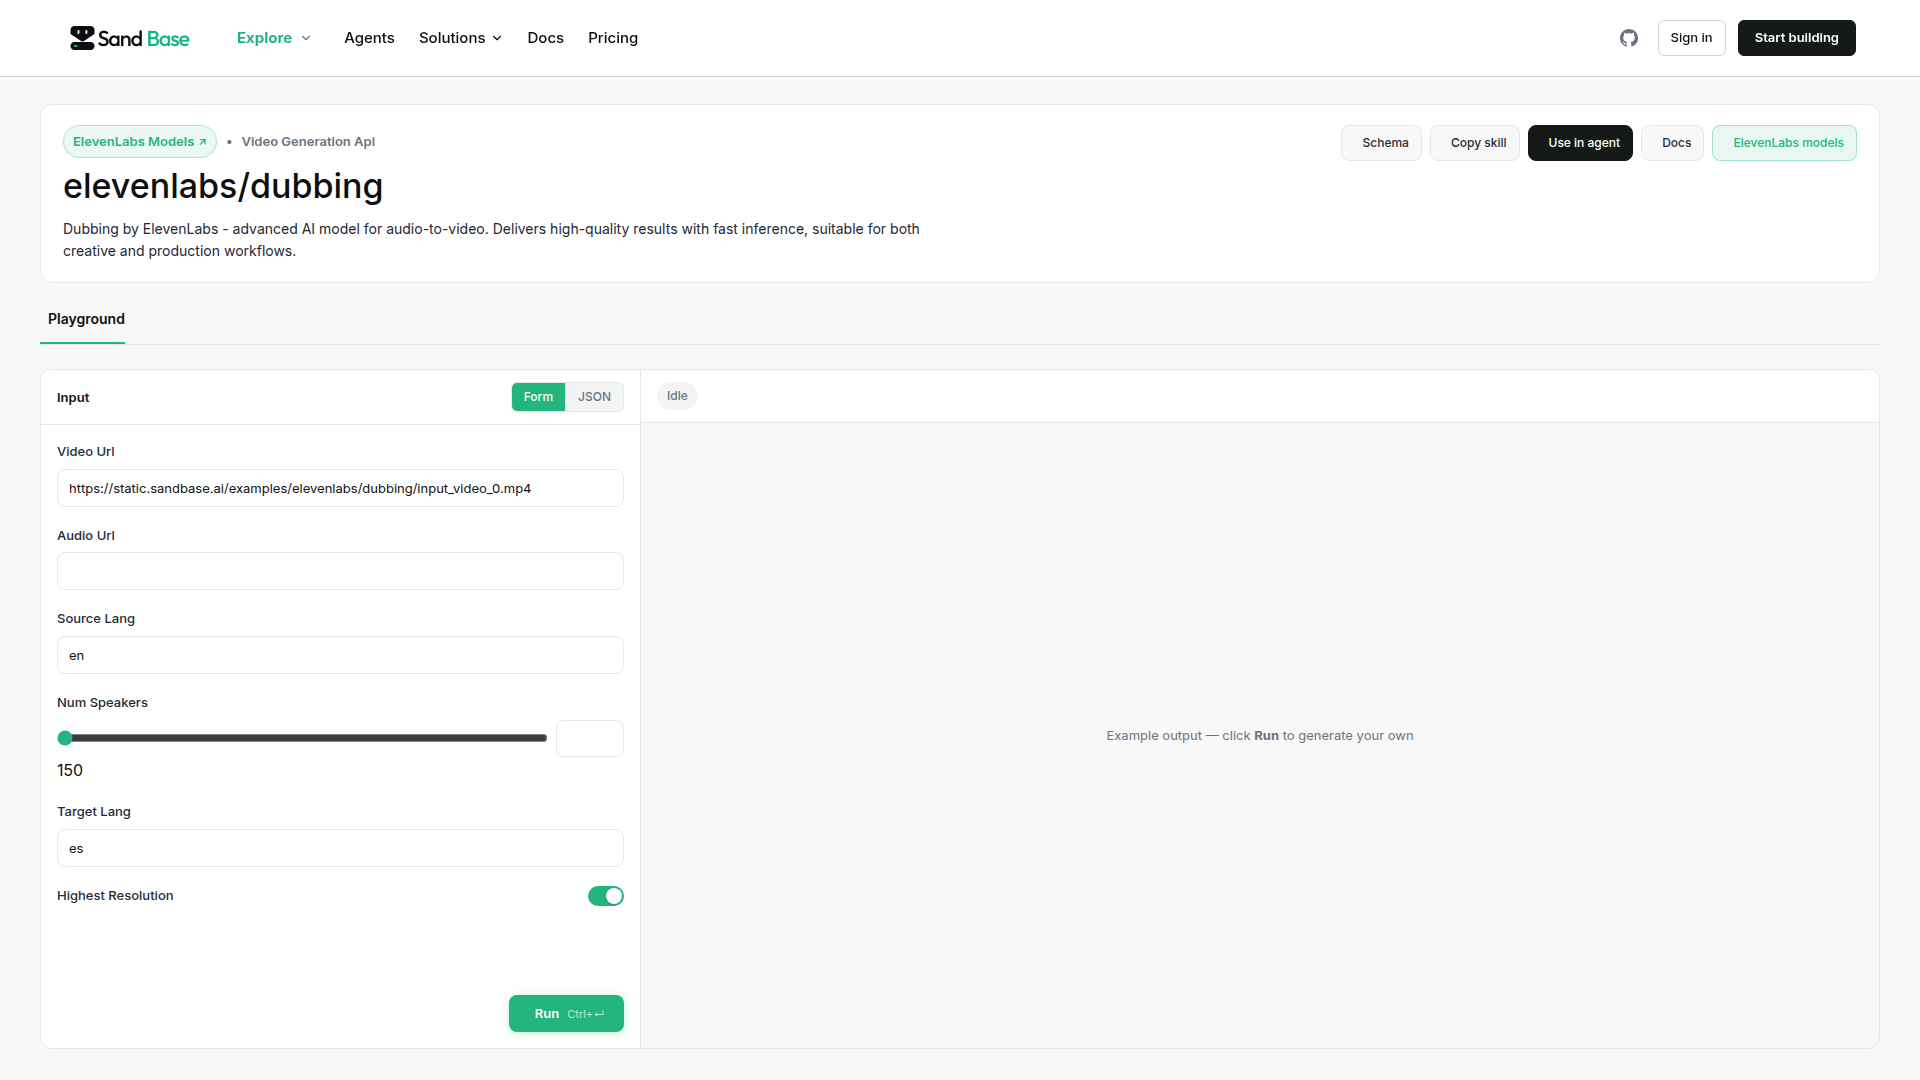Click the Copy skill button
Screen dimensions: 1920x1080
click(1475, 143)
